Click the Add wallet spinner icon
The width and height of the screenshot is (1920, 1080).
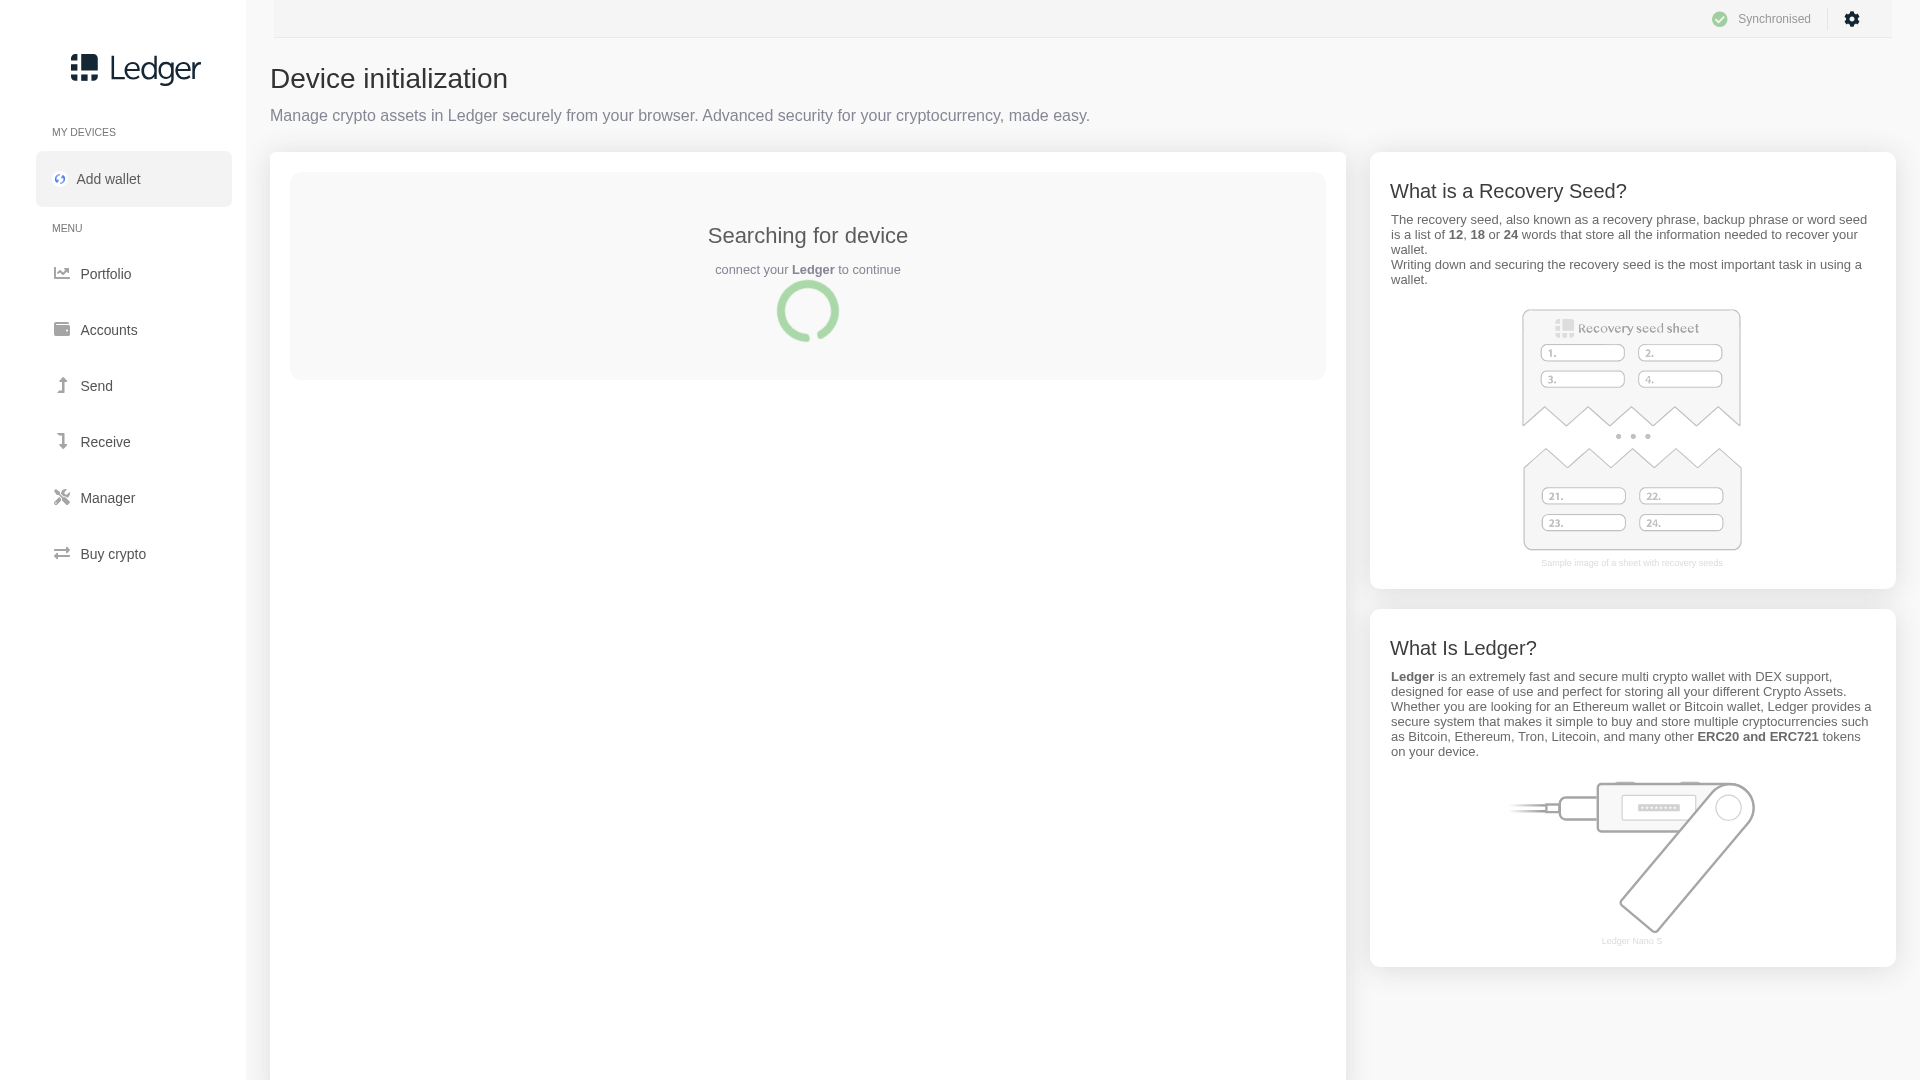click(x=60, y=179)
